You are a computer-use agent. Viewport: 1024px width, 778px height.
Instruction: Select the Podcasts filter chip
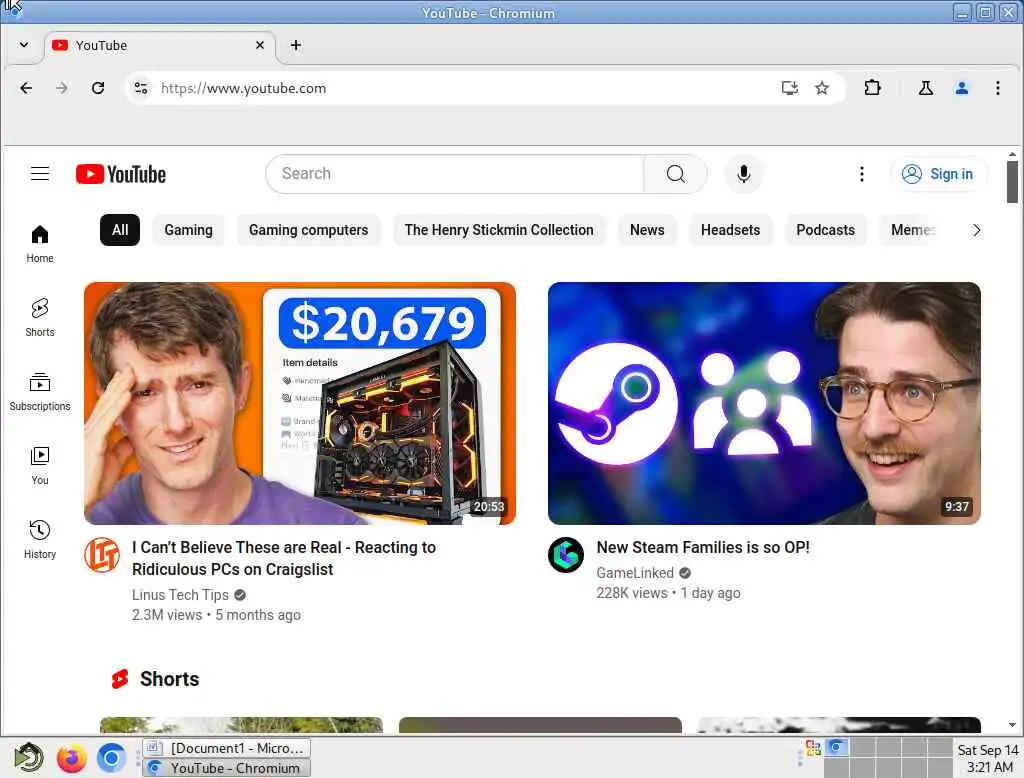825,230
